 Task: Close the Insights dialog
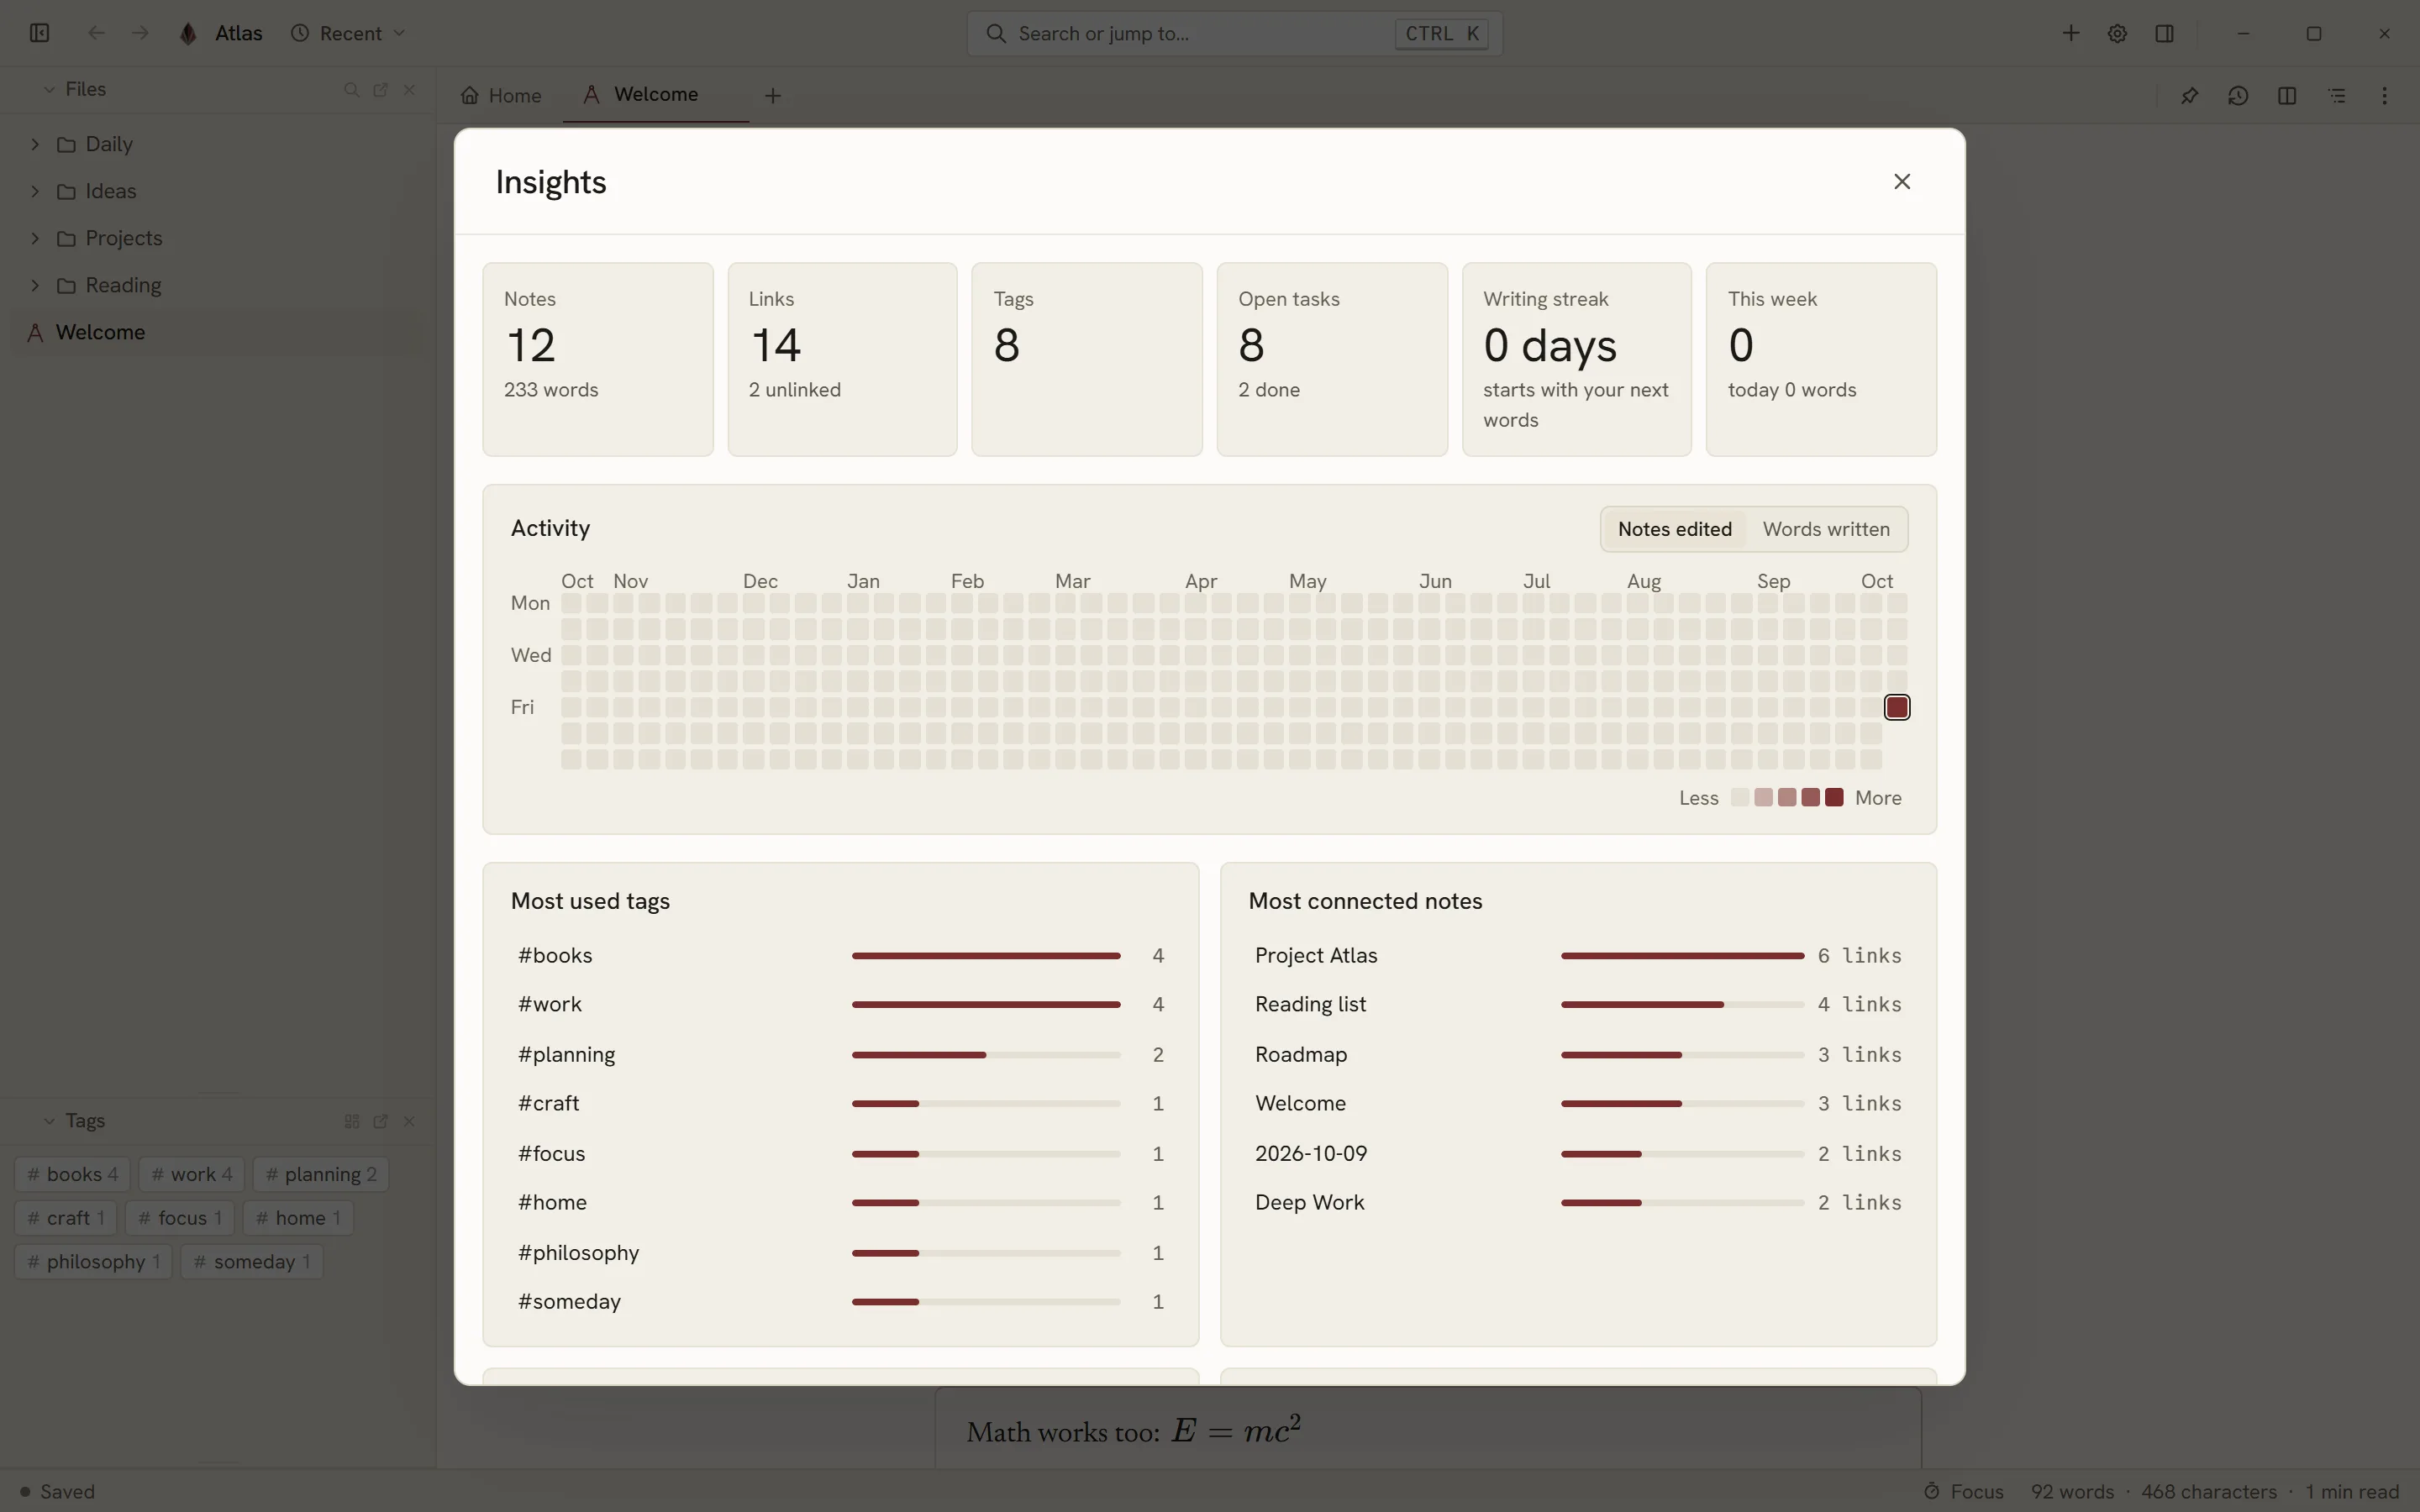point(1902,181)
